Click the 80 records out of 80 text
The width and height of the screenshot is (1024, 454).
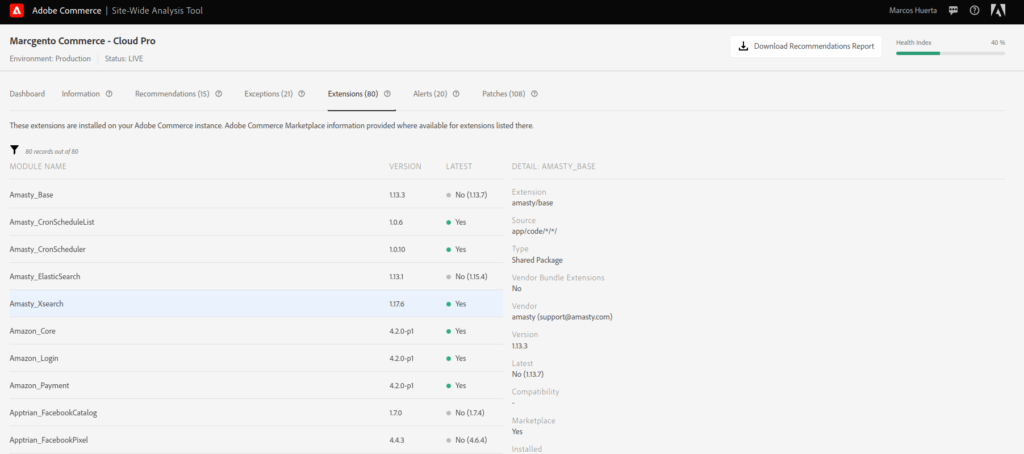click(x=52, y=152)
